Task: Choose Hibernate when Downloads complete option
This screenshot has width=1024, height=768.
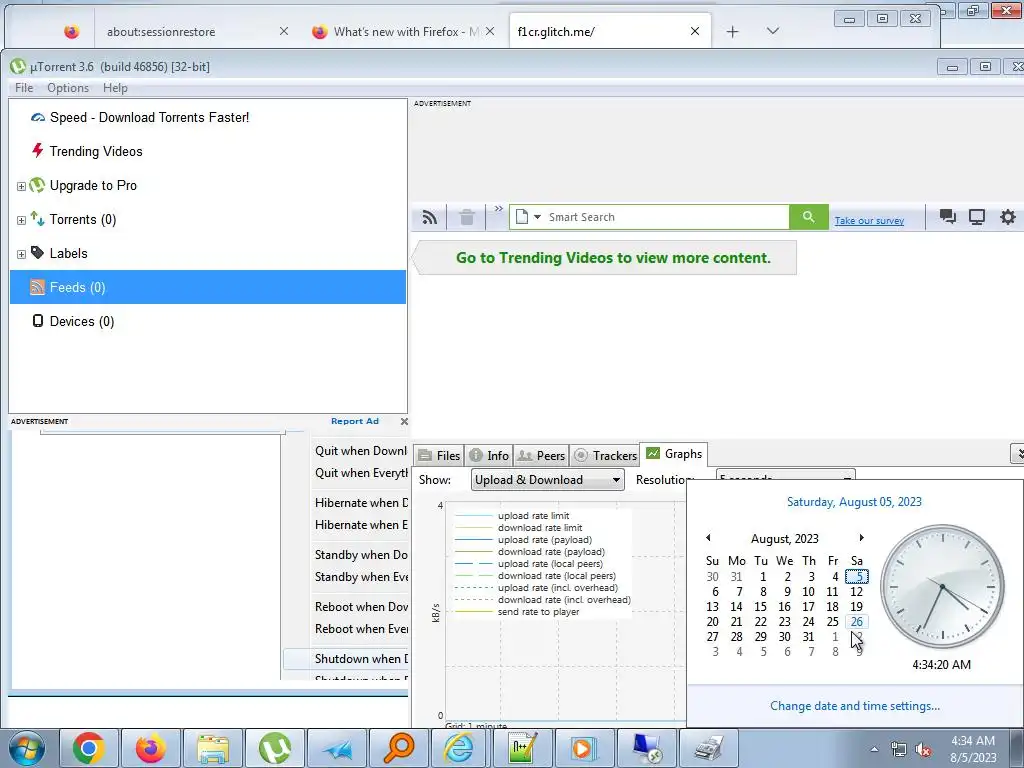Action: (x=360, y=503)
